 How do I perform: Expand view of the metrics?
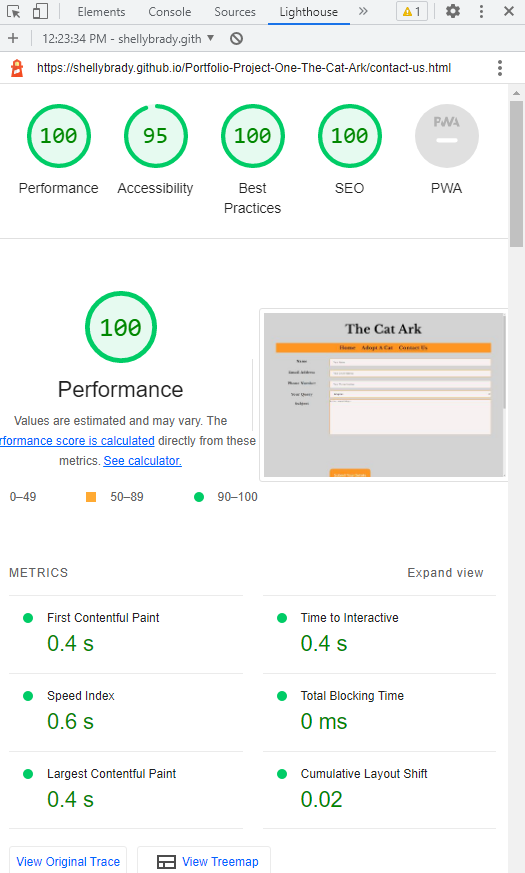click(445, 573)
